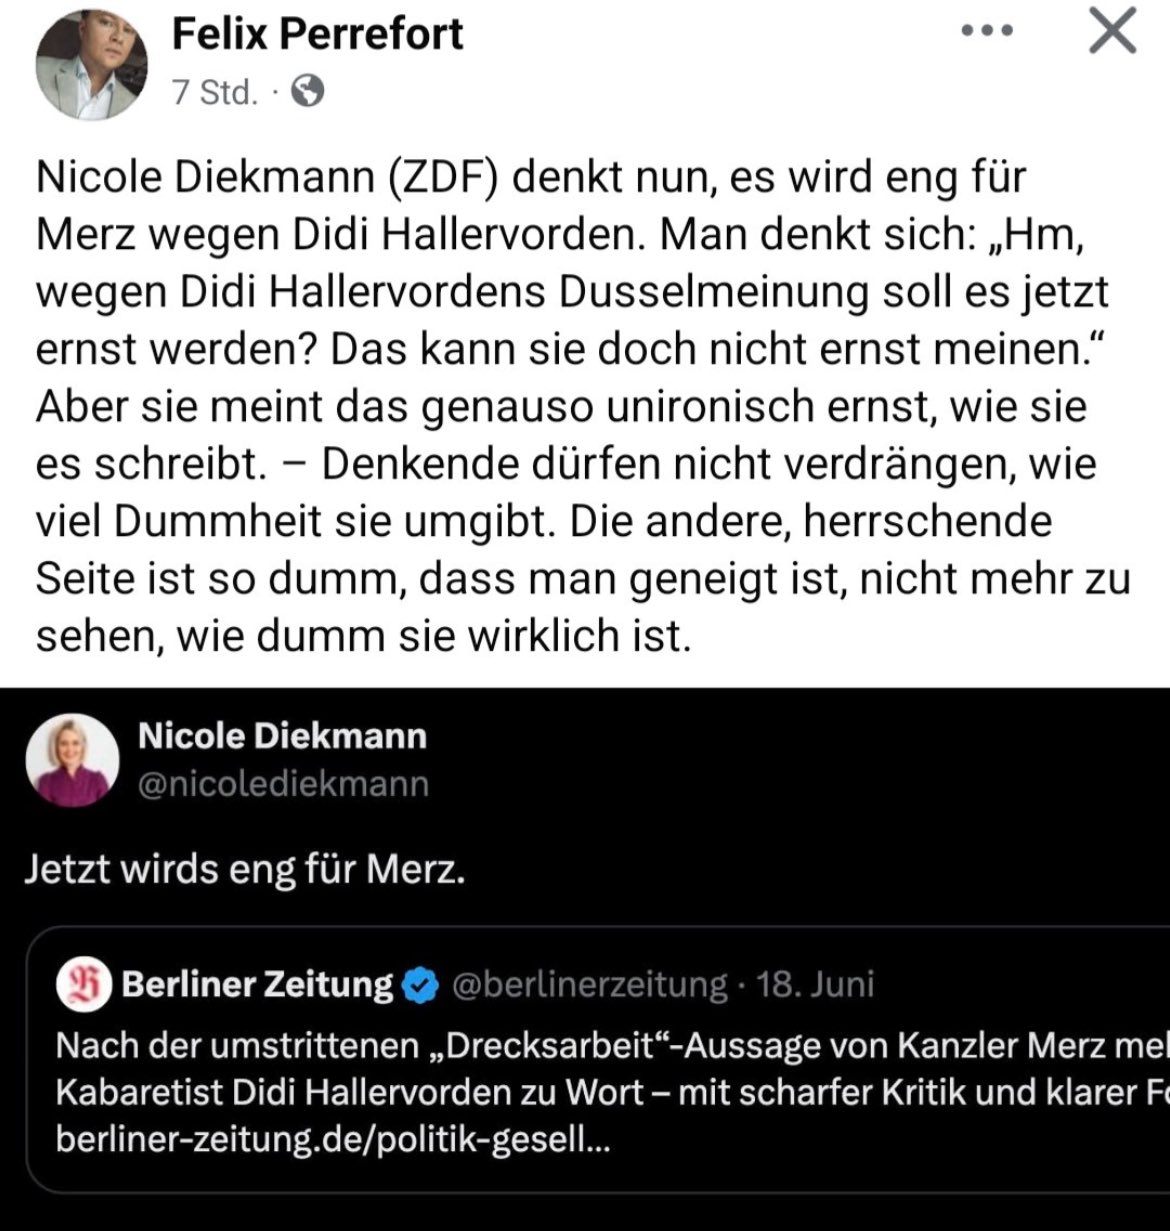Close the post with the X button

click(1111, 33)
